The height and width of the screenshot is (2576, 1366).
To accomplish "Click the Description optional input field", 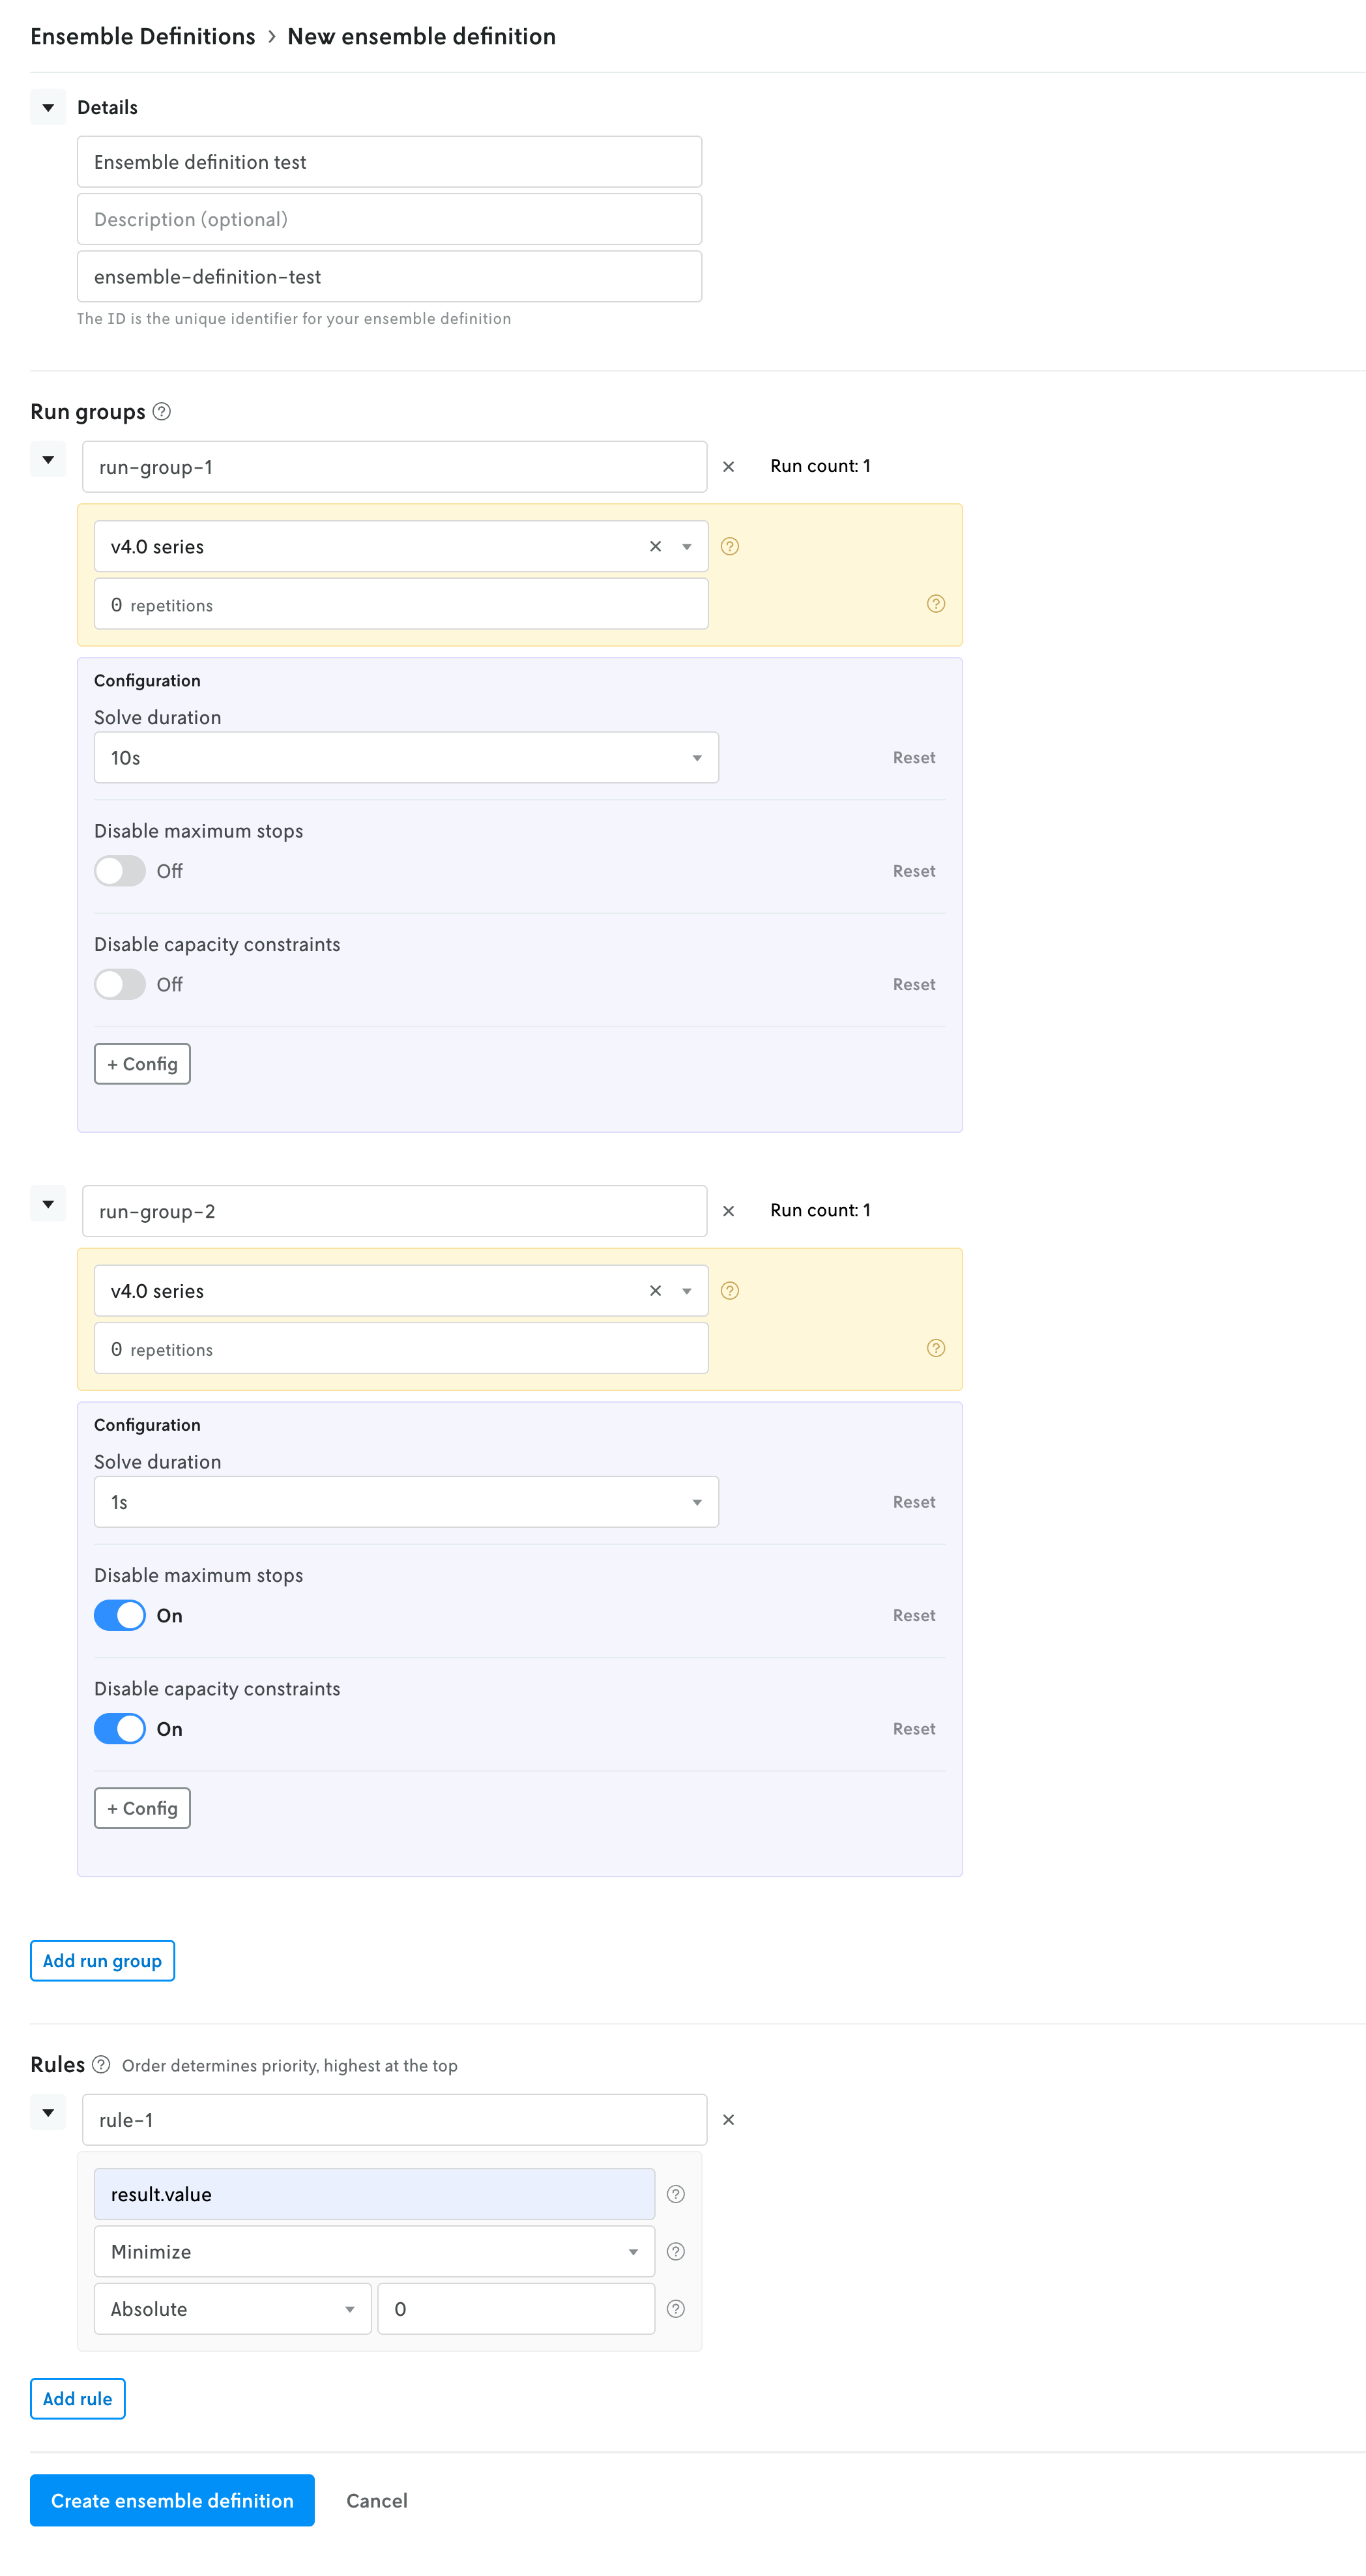I will 389,218.
